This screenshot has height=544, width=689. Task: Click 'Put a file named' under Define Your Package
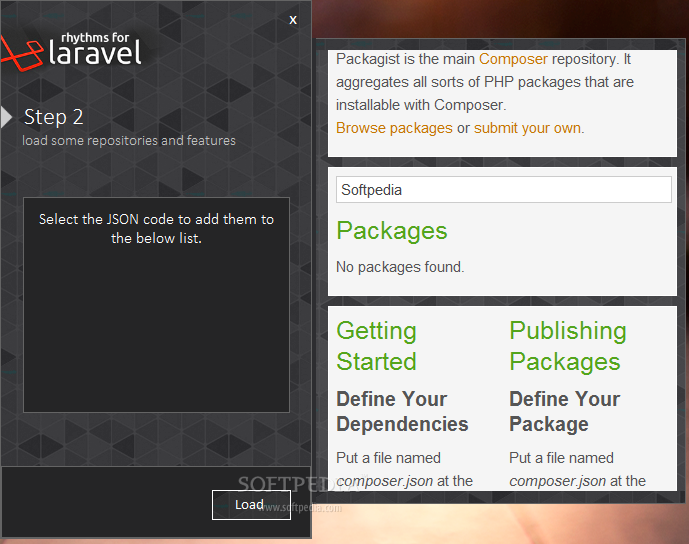click(x=561, y=458)
